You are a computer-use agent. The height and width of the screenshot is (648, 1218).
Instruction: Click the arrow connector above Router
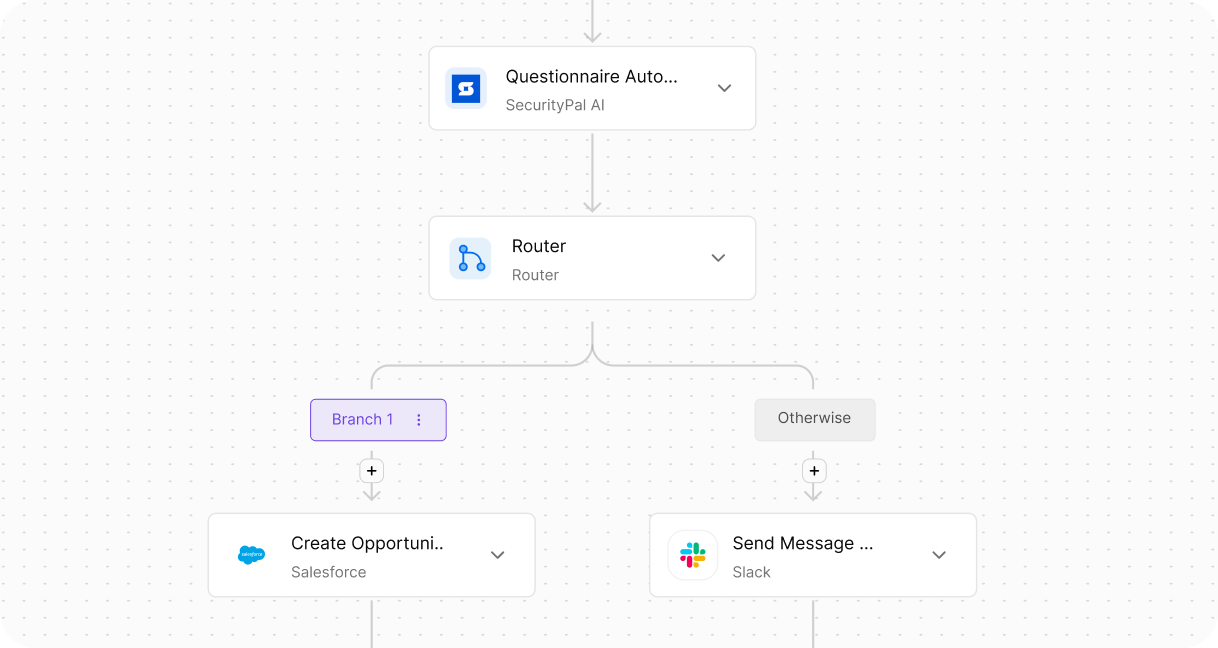(592, 172)
